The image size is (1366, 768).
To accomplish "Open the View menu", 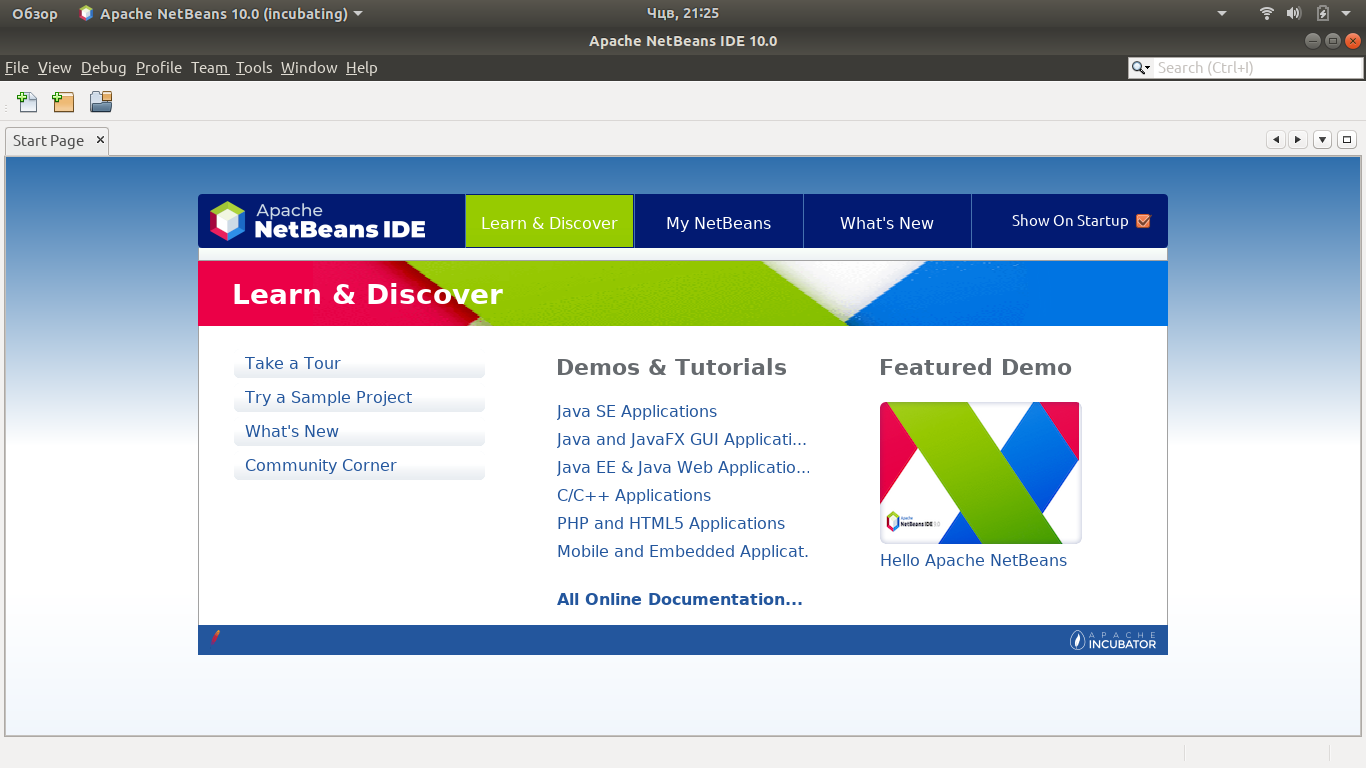I will [55, 68].
